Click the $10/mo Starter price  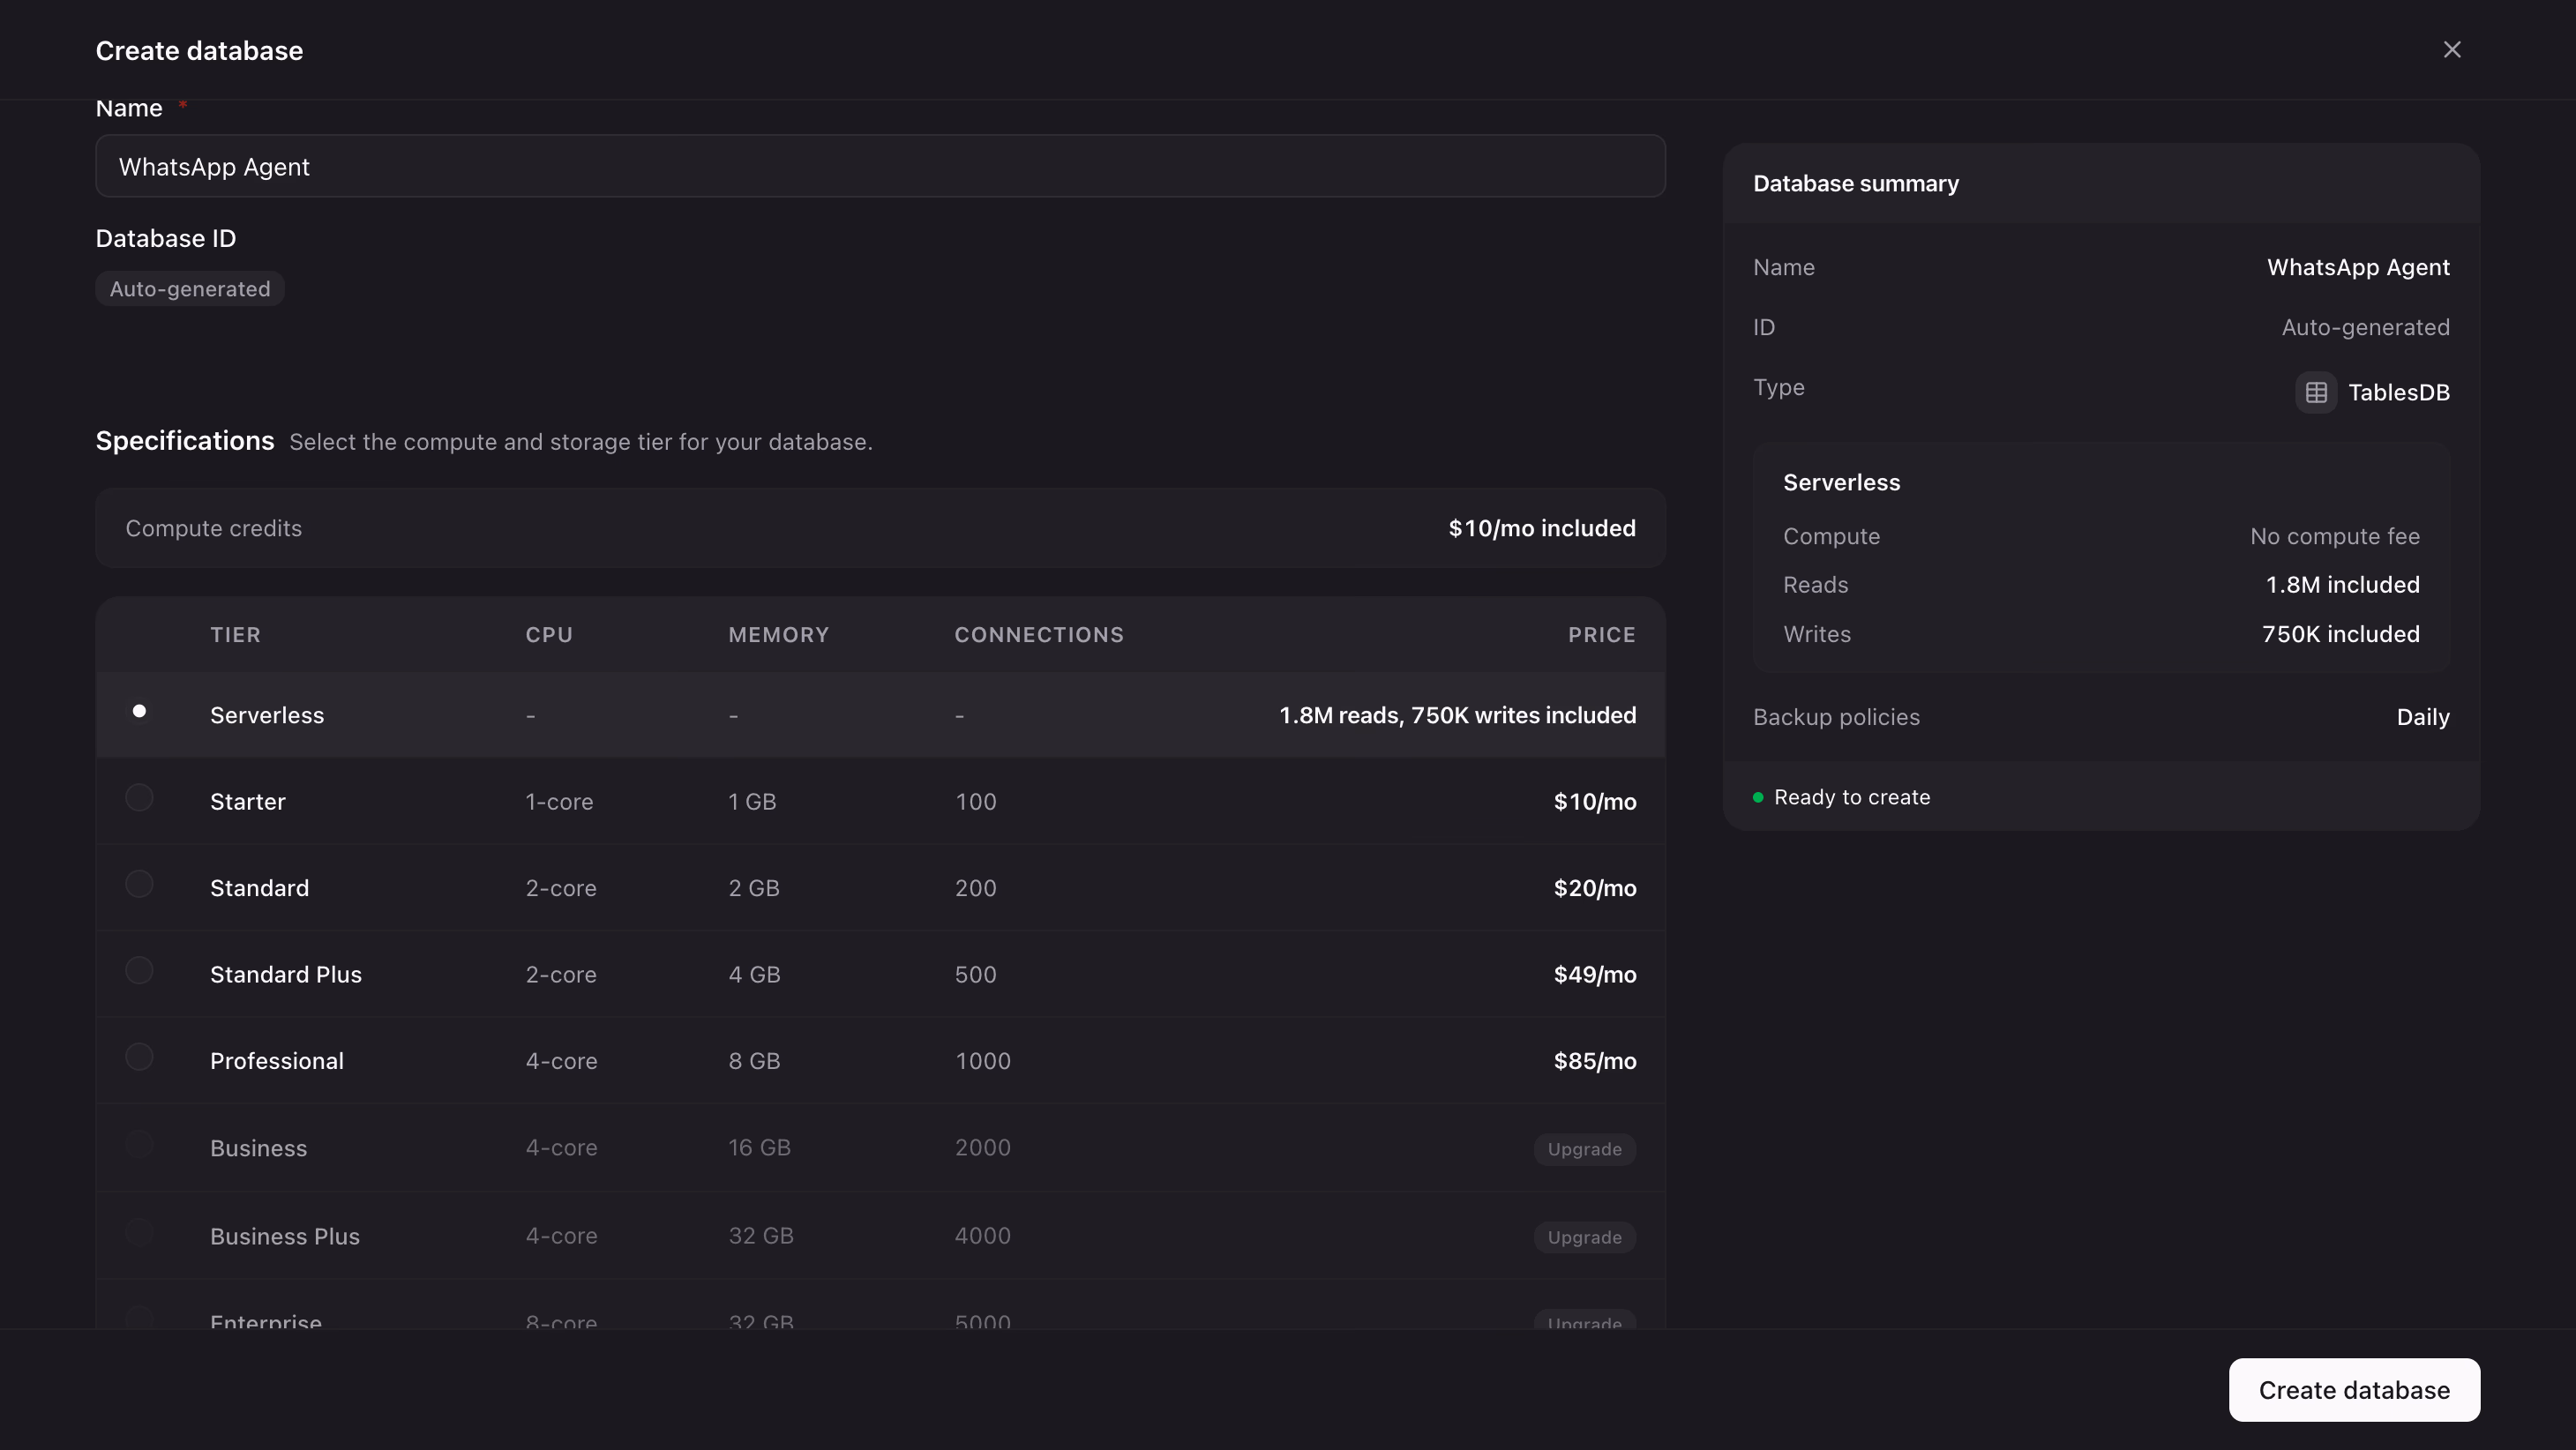point(1595,802)
